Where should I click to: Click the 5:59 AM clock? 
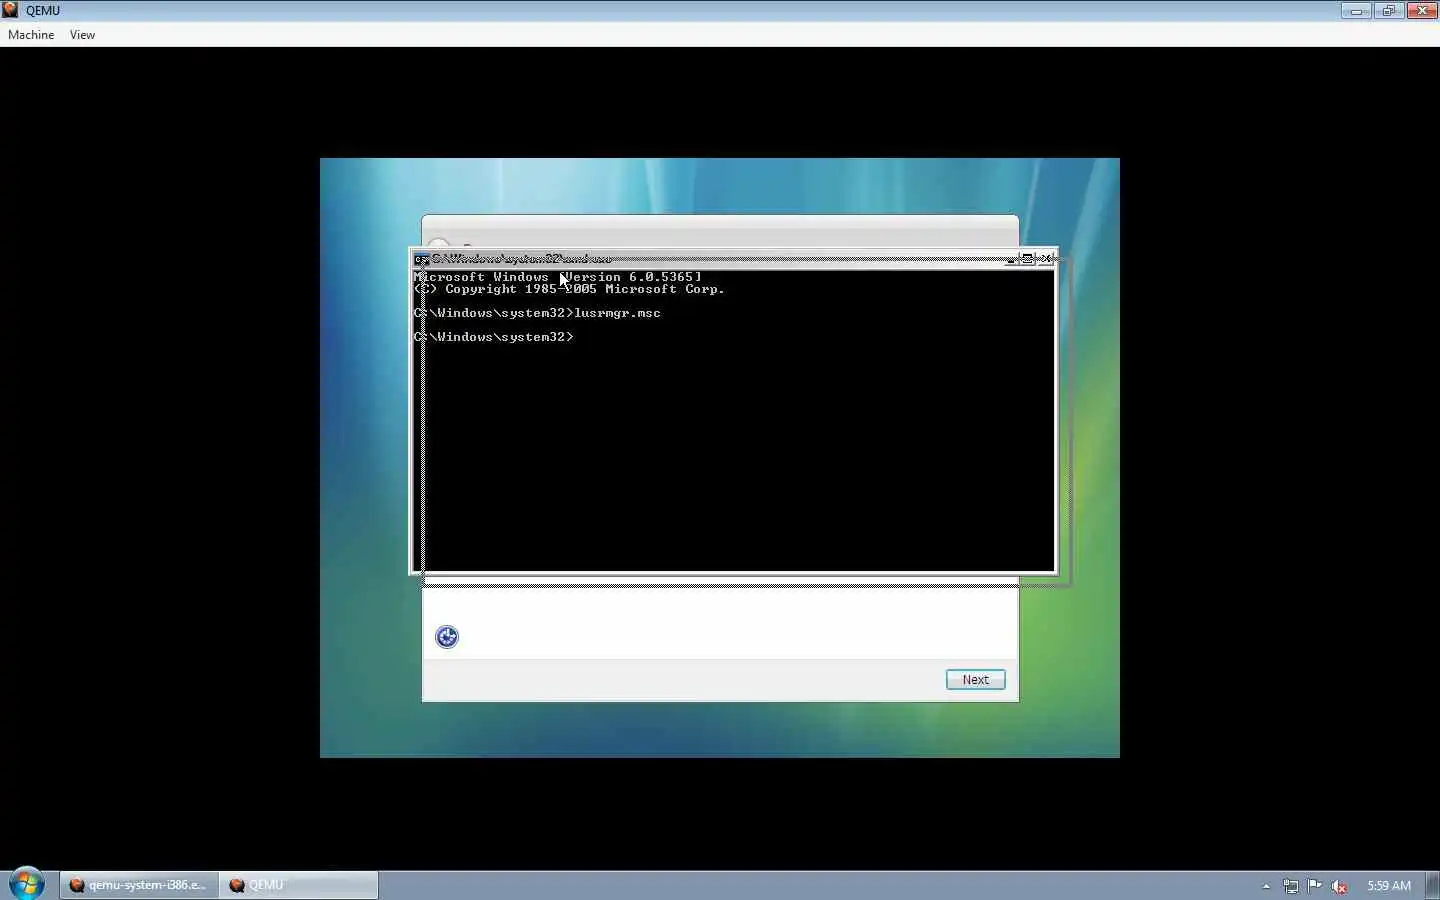point(1389,886)
